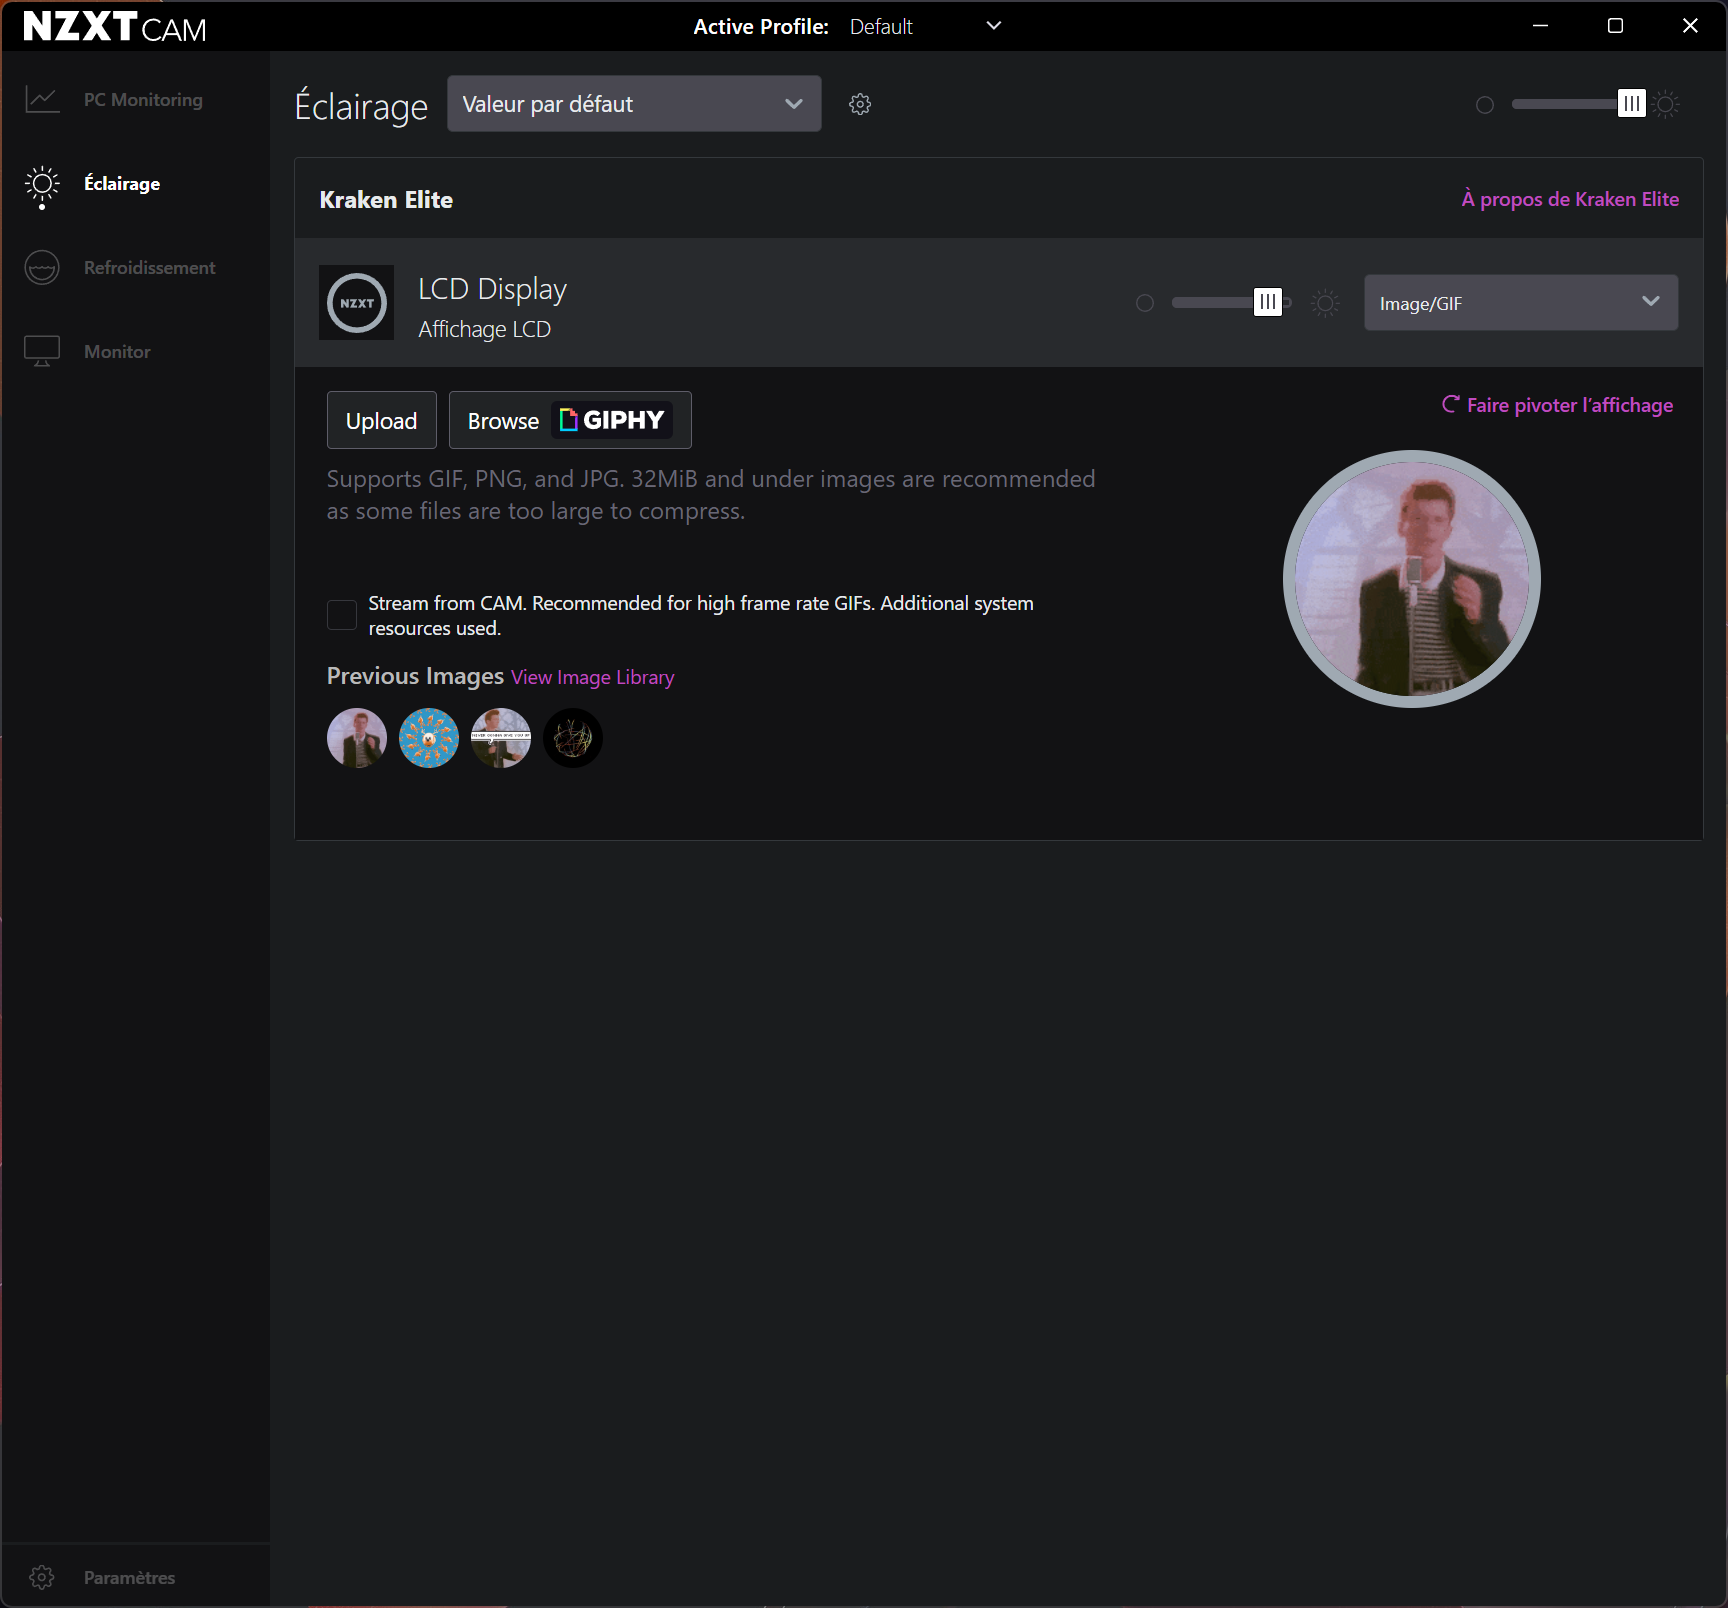This screenshot has height=1608, width=1728.
Task: Click the NZXT LCD Display device icon
Action: click(356, 303)
